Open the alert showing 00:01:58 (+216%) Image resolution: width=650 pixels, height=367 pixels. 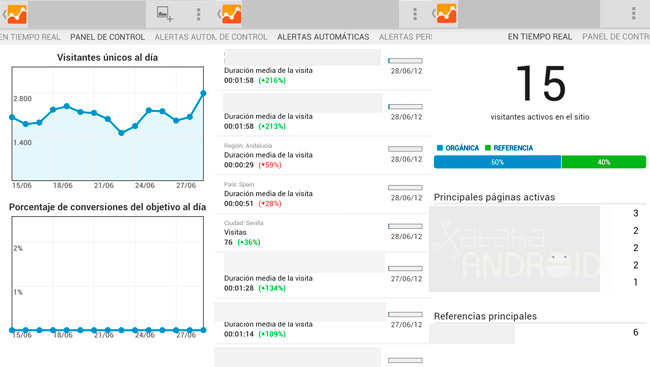click(x=323, y=68)
